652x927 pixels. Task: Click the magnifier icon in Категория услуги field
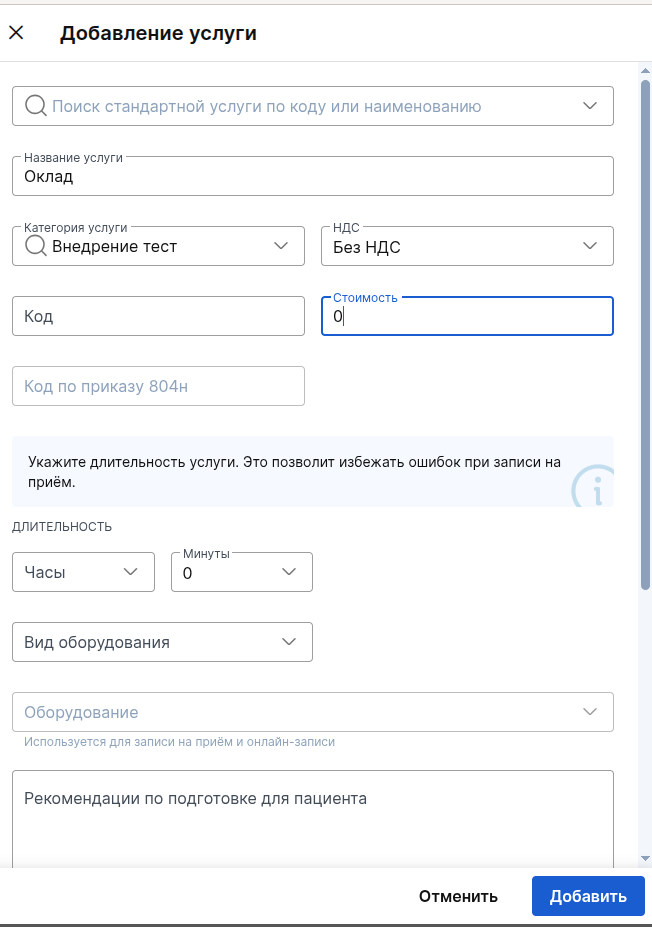[x=35, y=246]
